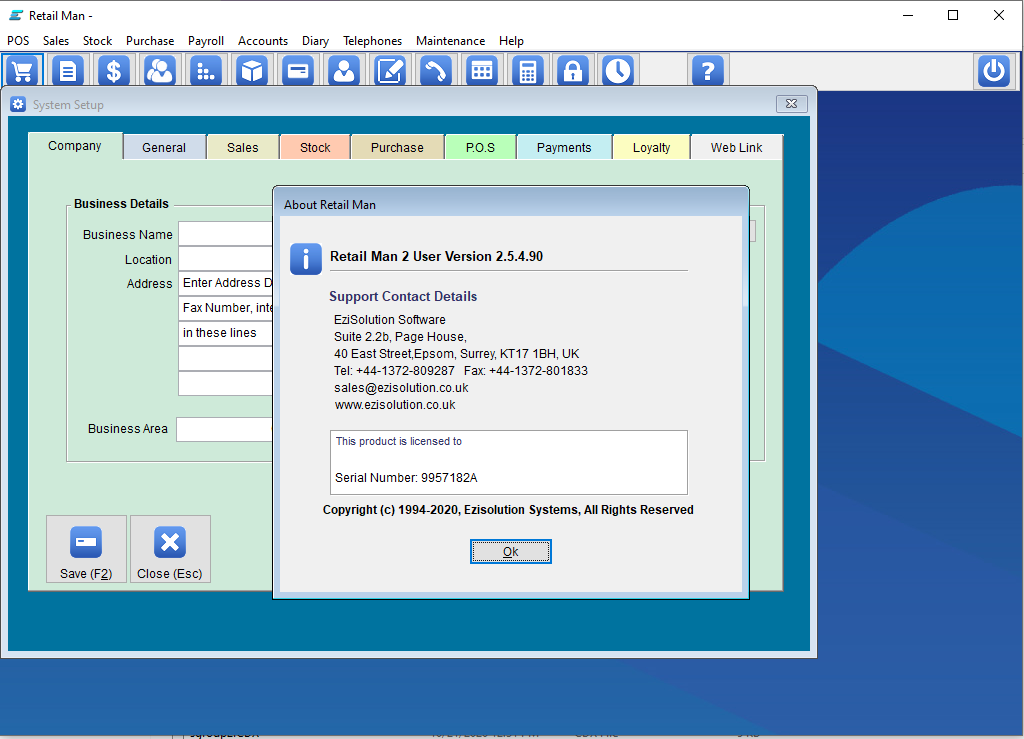Click the 'Suite 2.2b, Page House,' line
Screen dimensions: 1024x739
point(400,337)
